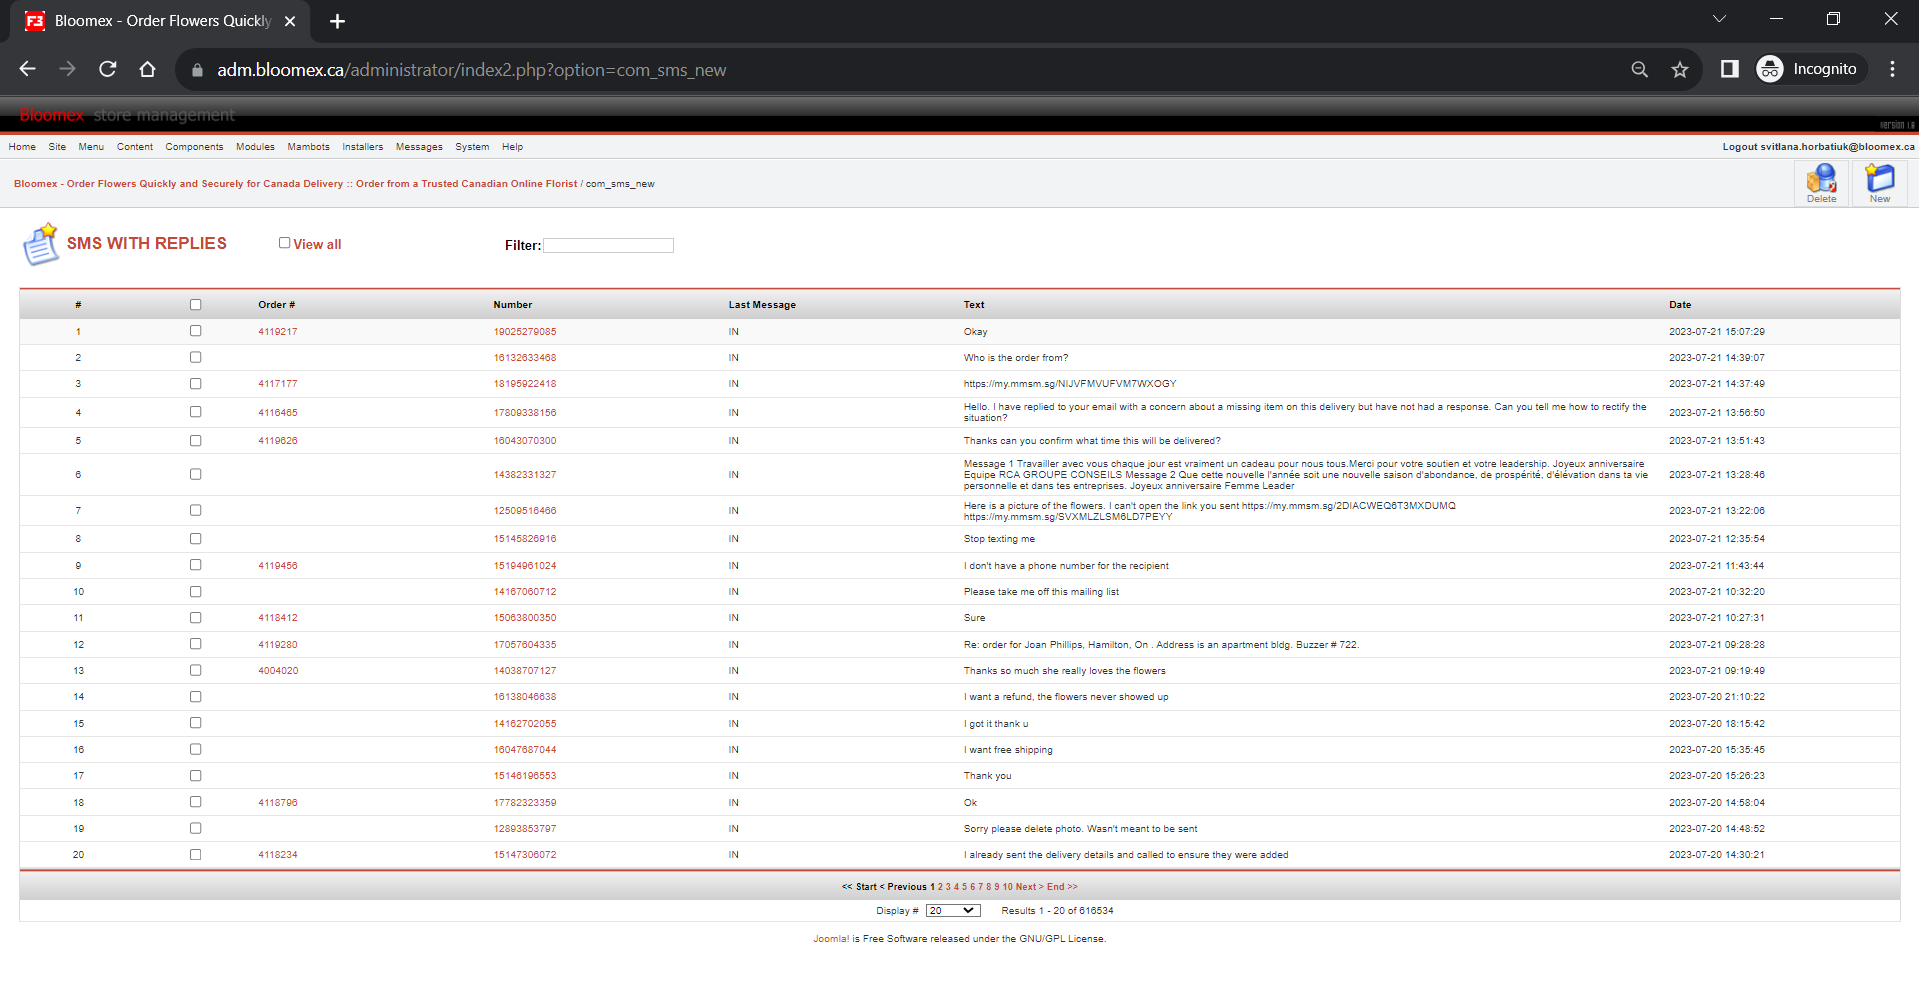This screenshot has width=1919, height=992.
Task: Close the Bloomex browser tab
Action: coord(290,21)
